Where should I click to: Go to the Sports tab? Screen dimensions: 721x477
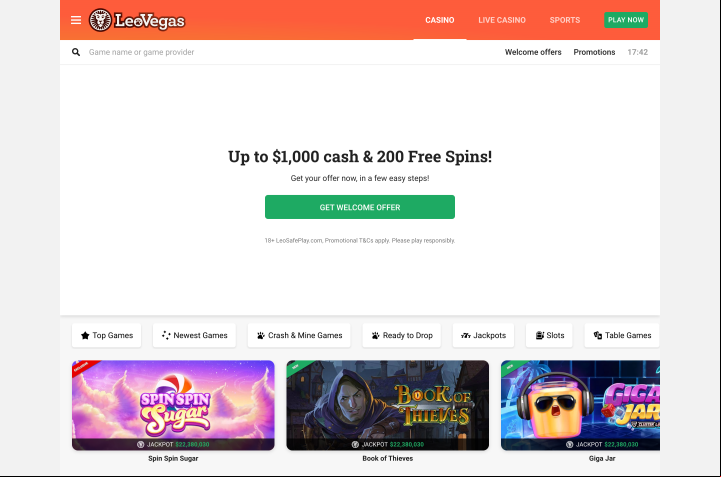click(565, 20)
